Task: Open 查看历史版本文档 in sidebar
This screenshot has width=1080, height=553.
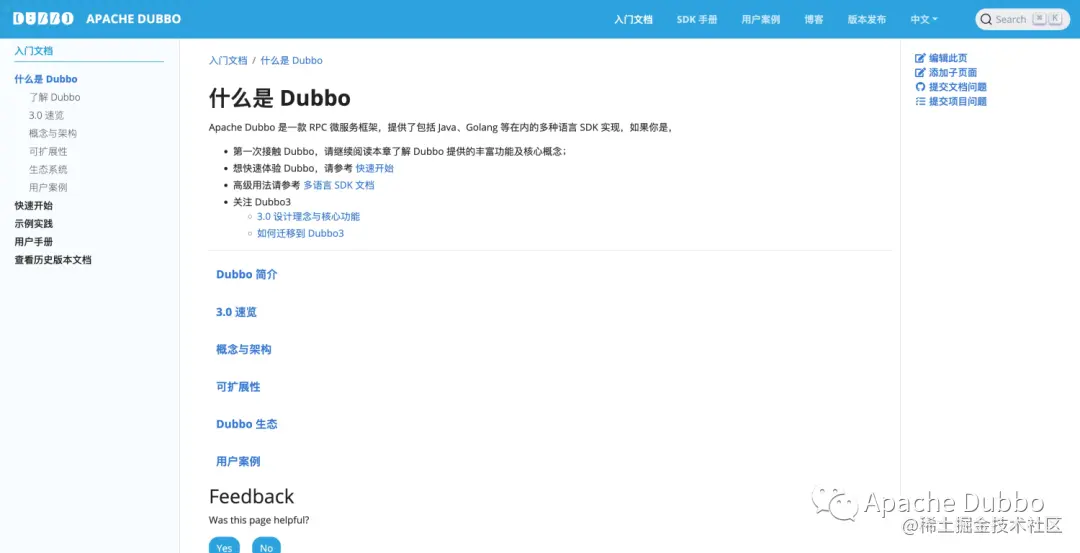Action: pyautogui.click(x=53, y=260)
